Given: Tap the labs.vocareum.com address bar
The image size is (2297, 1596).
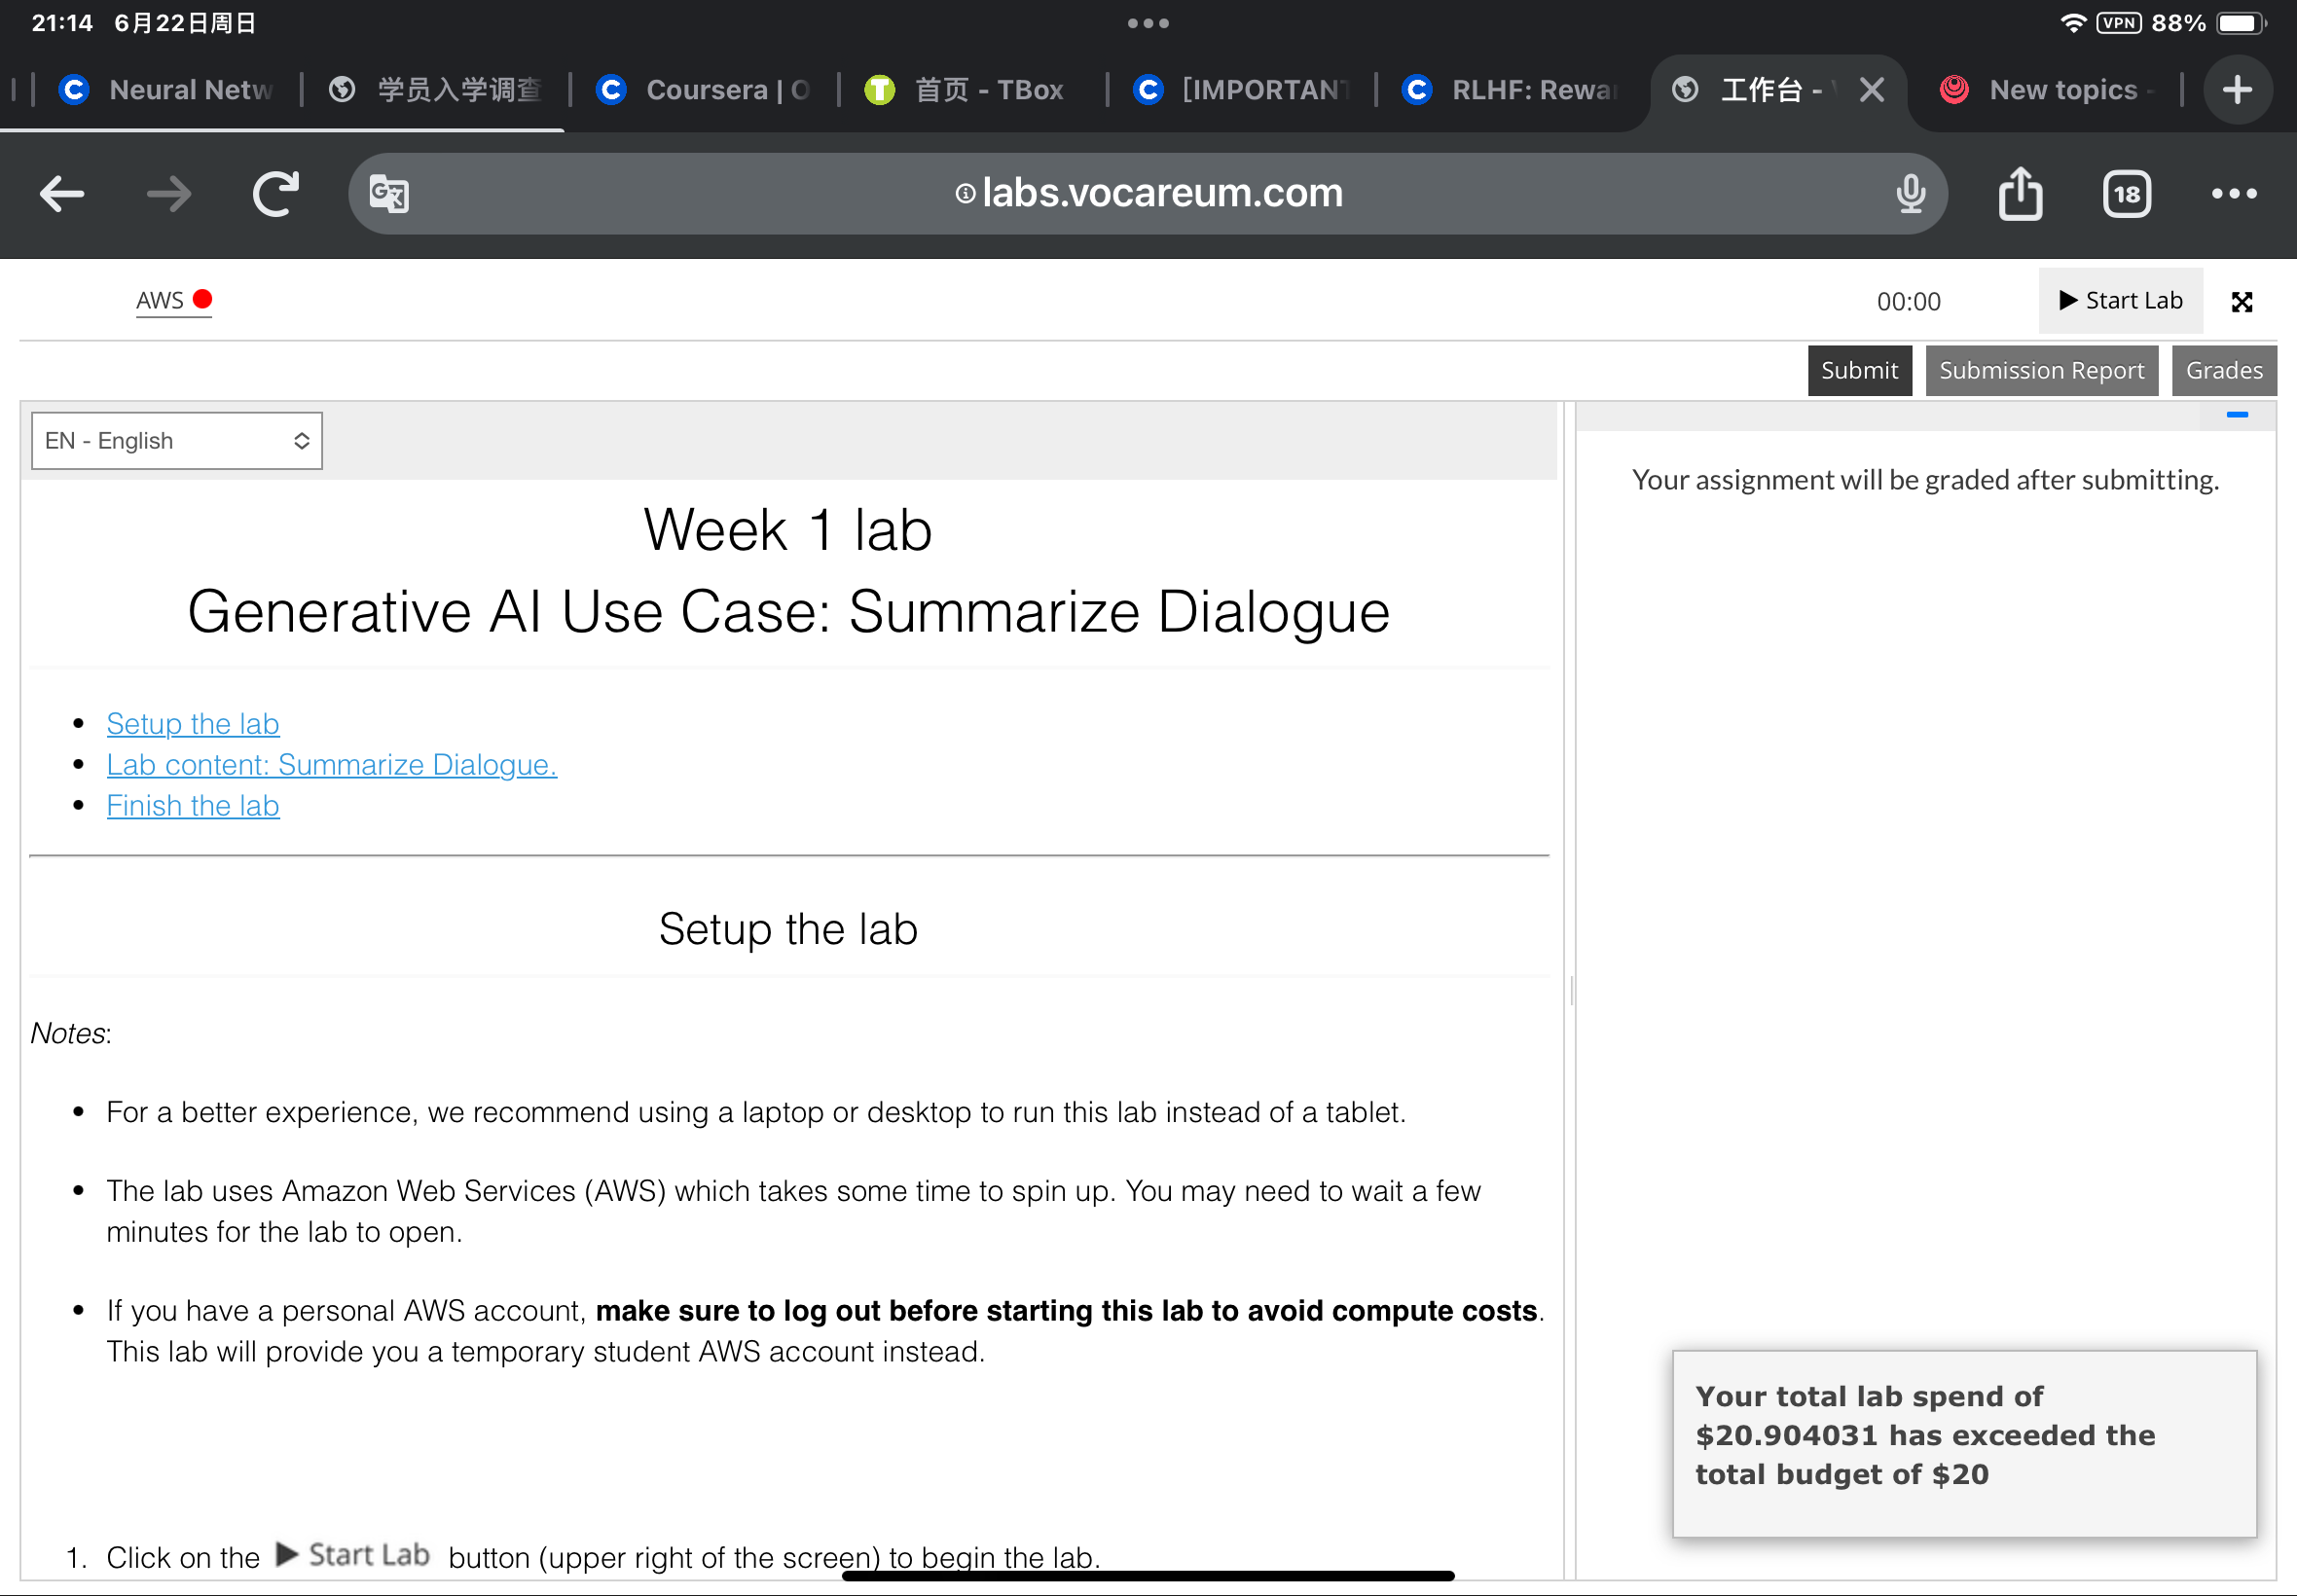Looking at the screenshot, I should click(1148, 194).
